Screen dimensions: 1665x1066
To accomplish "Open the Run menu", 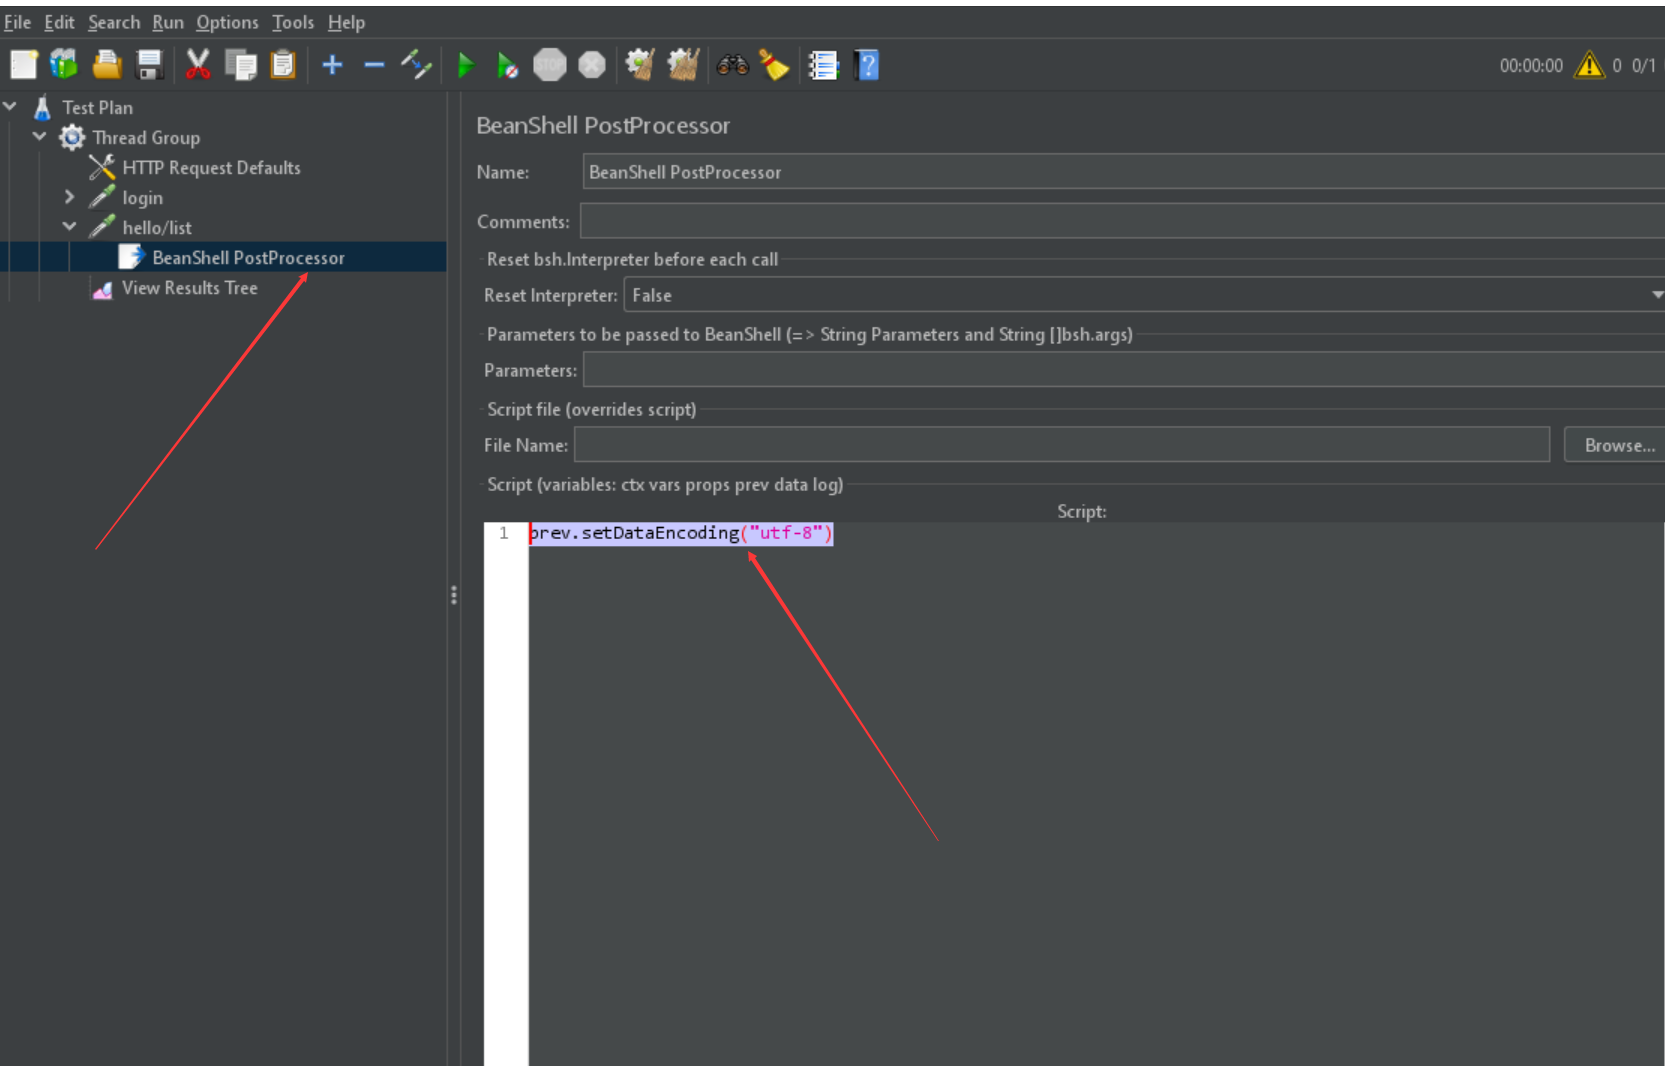I will (x=168, y=22).
